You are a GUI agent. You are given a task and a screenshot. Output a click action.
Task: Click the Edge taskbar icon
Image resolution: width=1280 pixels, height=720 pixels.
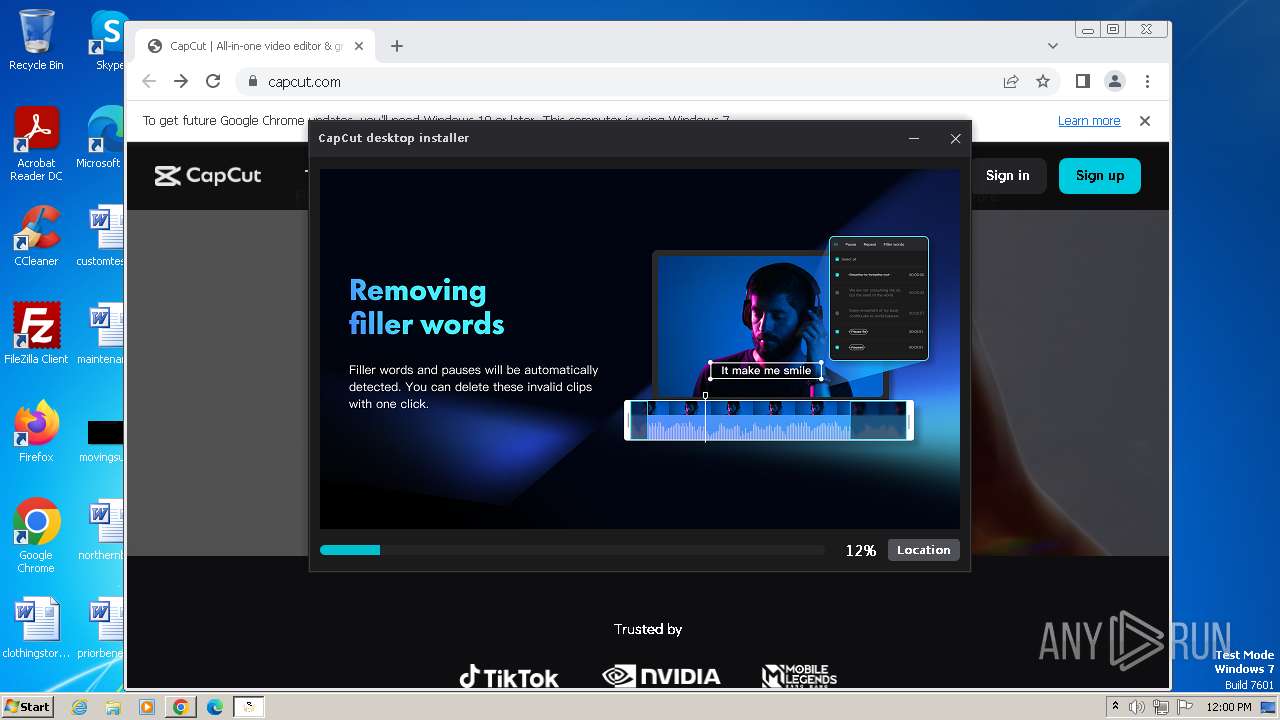point(215,707)
